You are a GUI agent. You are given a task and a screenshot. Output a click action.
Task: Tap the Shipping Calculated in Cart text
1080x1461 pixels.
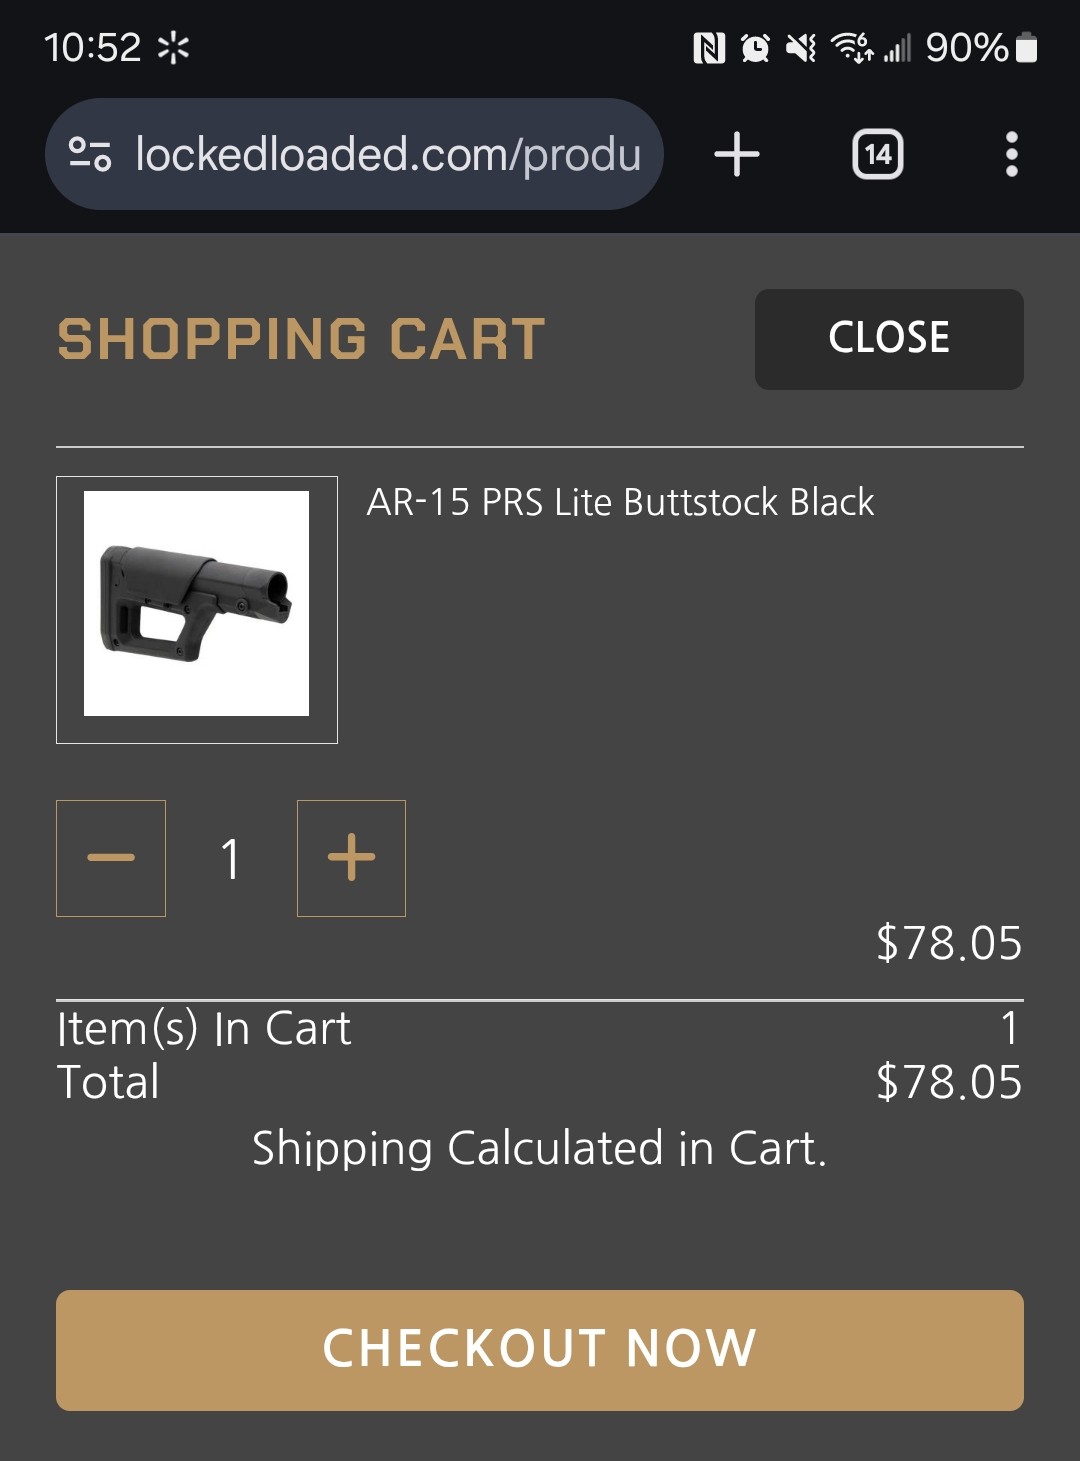click(x=539, y=1148)
